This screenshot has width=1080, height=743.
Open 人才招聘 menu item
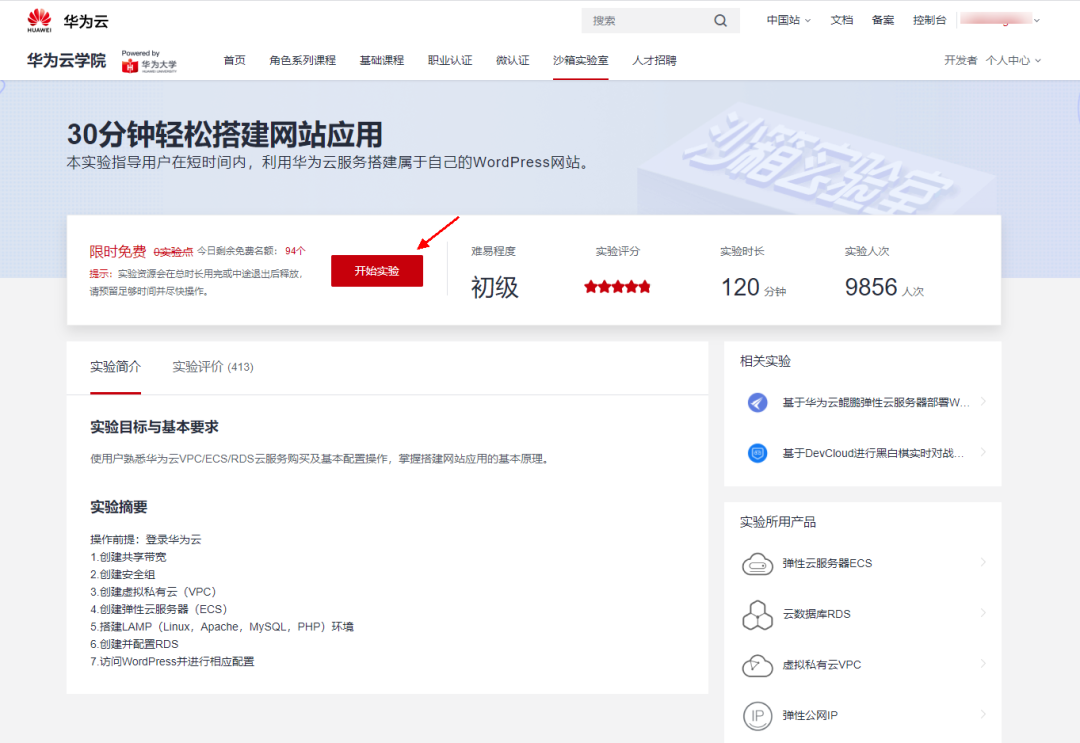point(654,61)
